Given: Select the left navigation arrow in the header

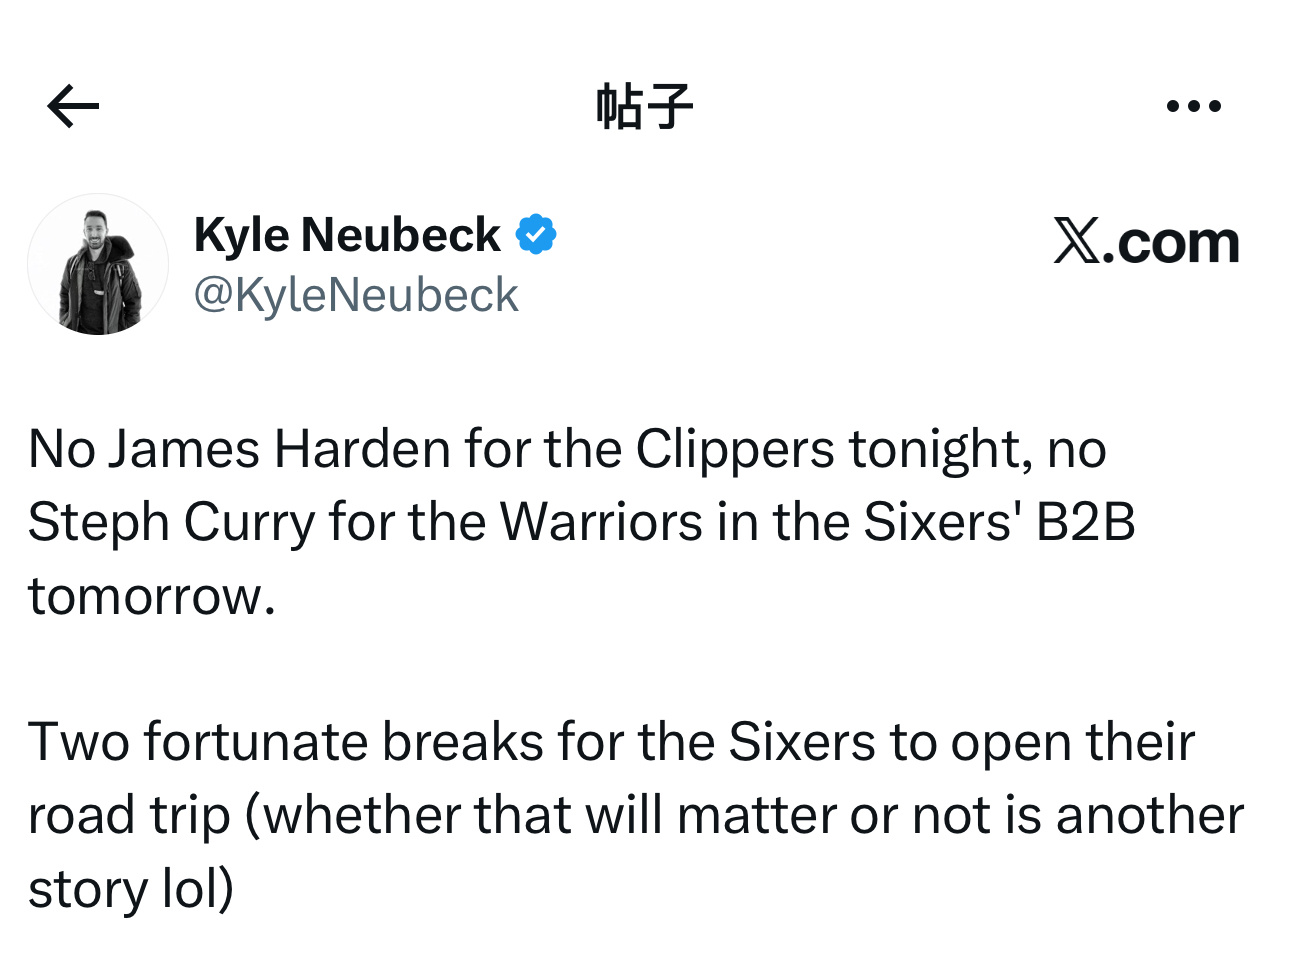Looking at the screenshot, I should pos(70,105).
